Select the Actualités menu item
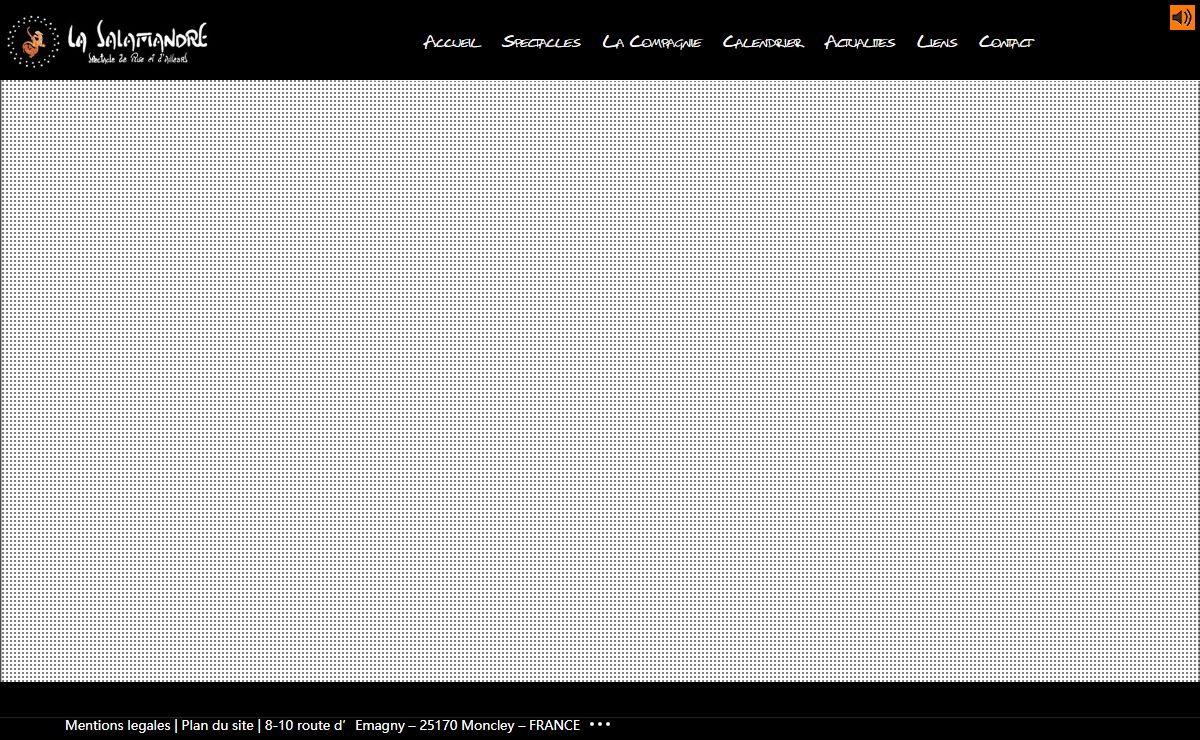Viewport: 1200px width, 740px height. (x=860, y=42)
